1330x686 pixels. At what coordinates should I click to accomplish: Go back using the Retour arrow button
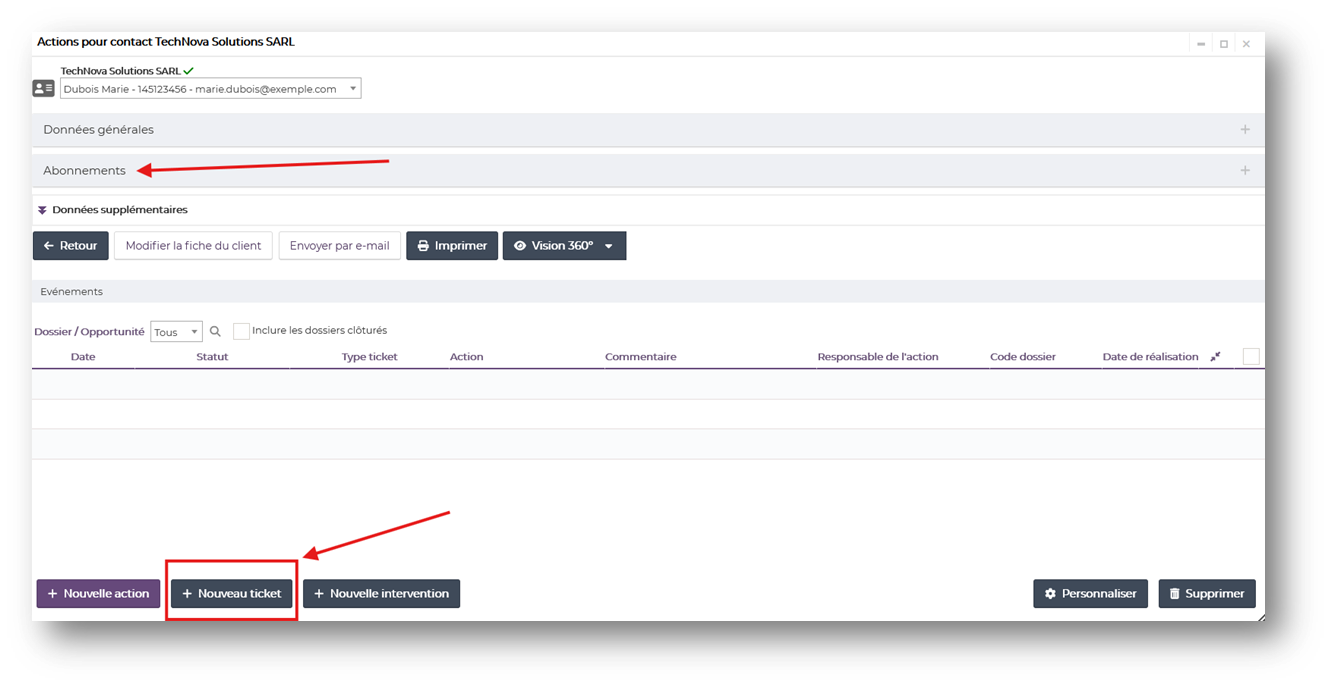point(71,246)
